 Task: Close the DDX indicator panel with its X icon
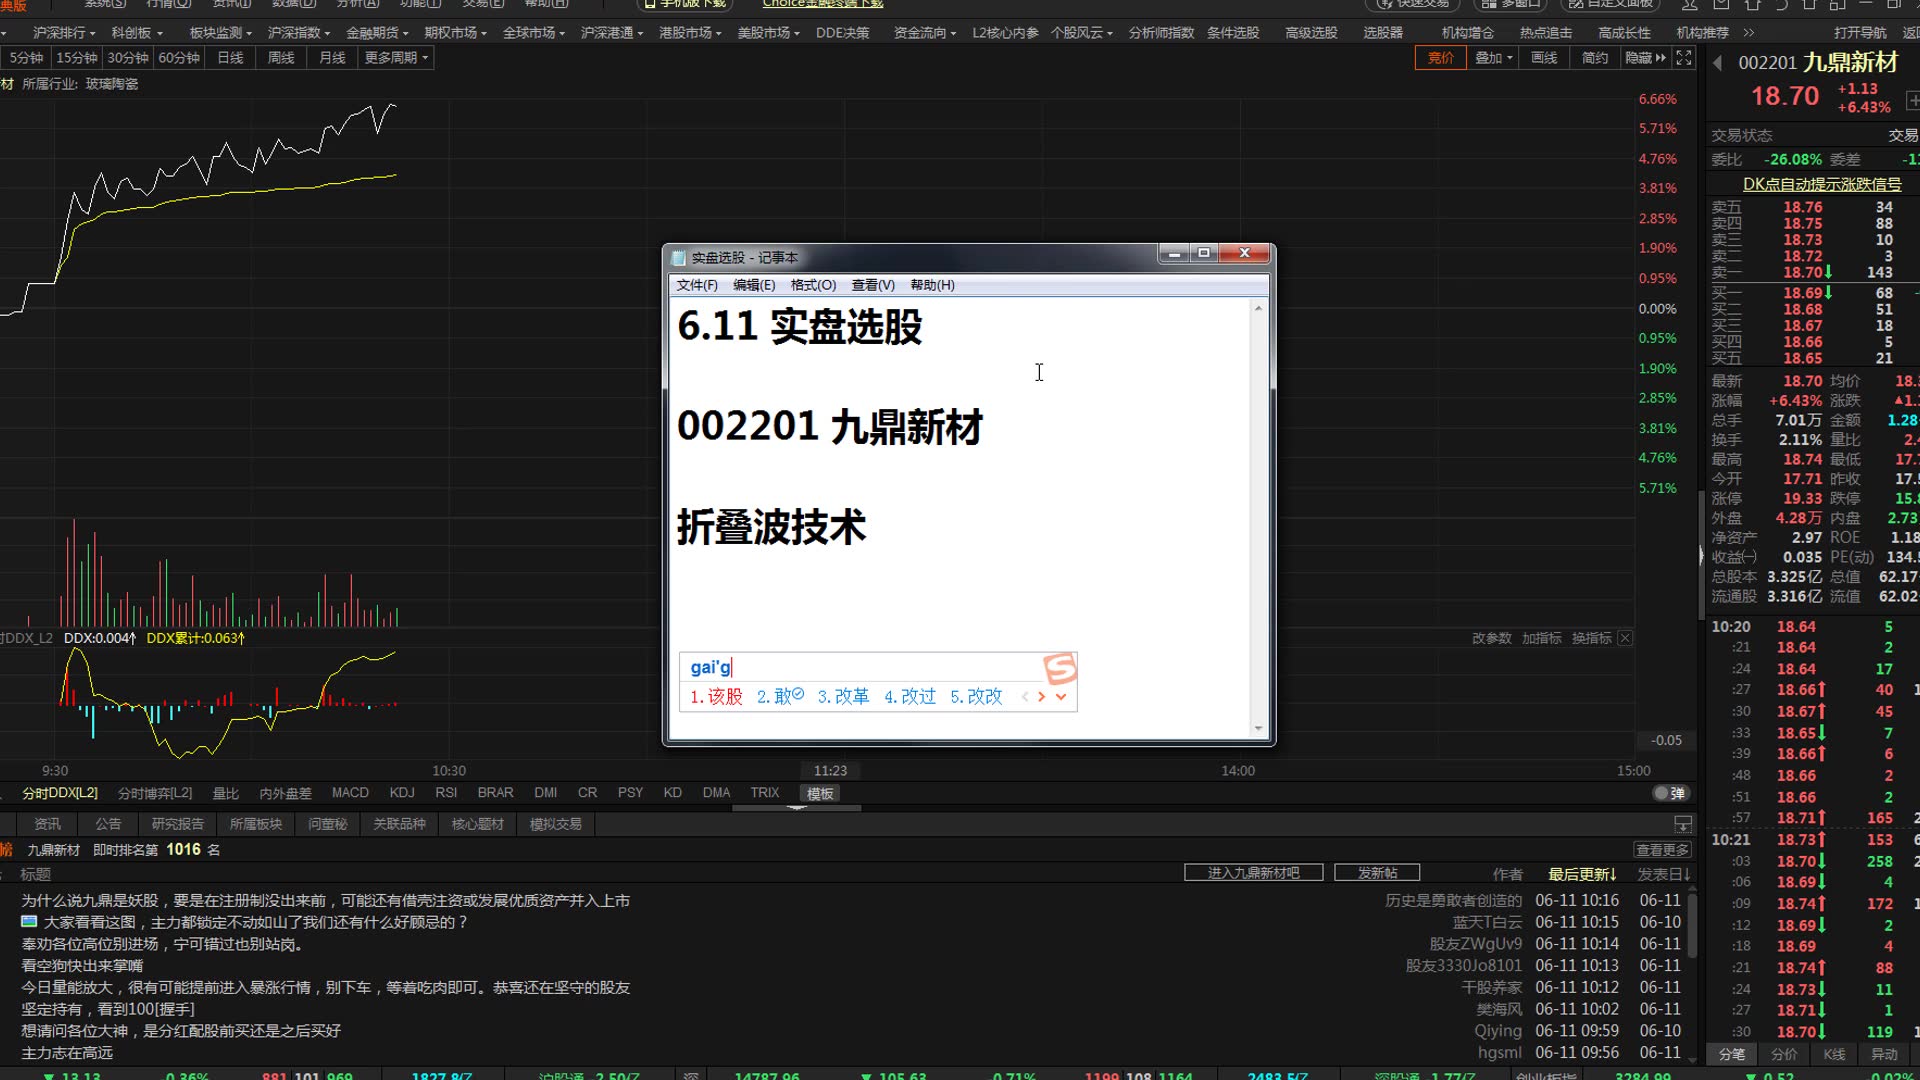point(1625,638)
